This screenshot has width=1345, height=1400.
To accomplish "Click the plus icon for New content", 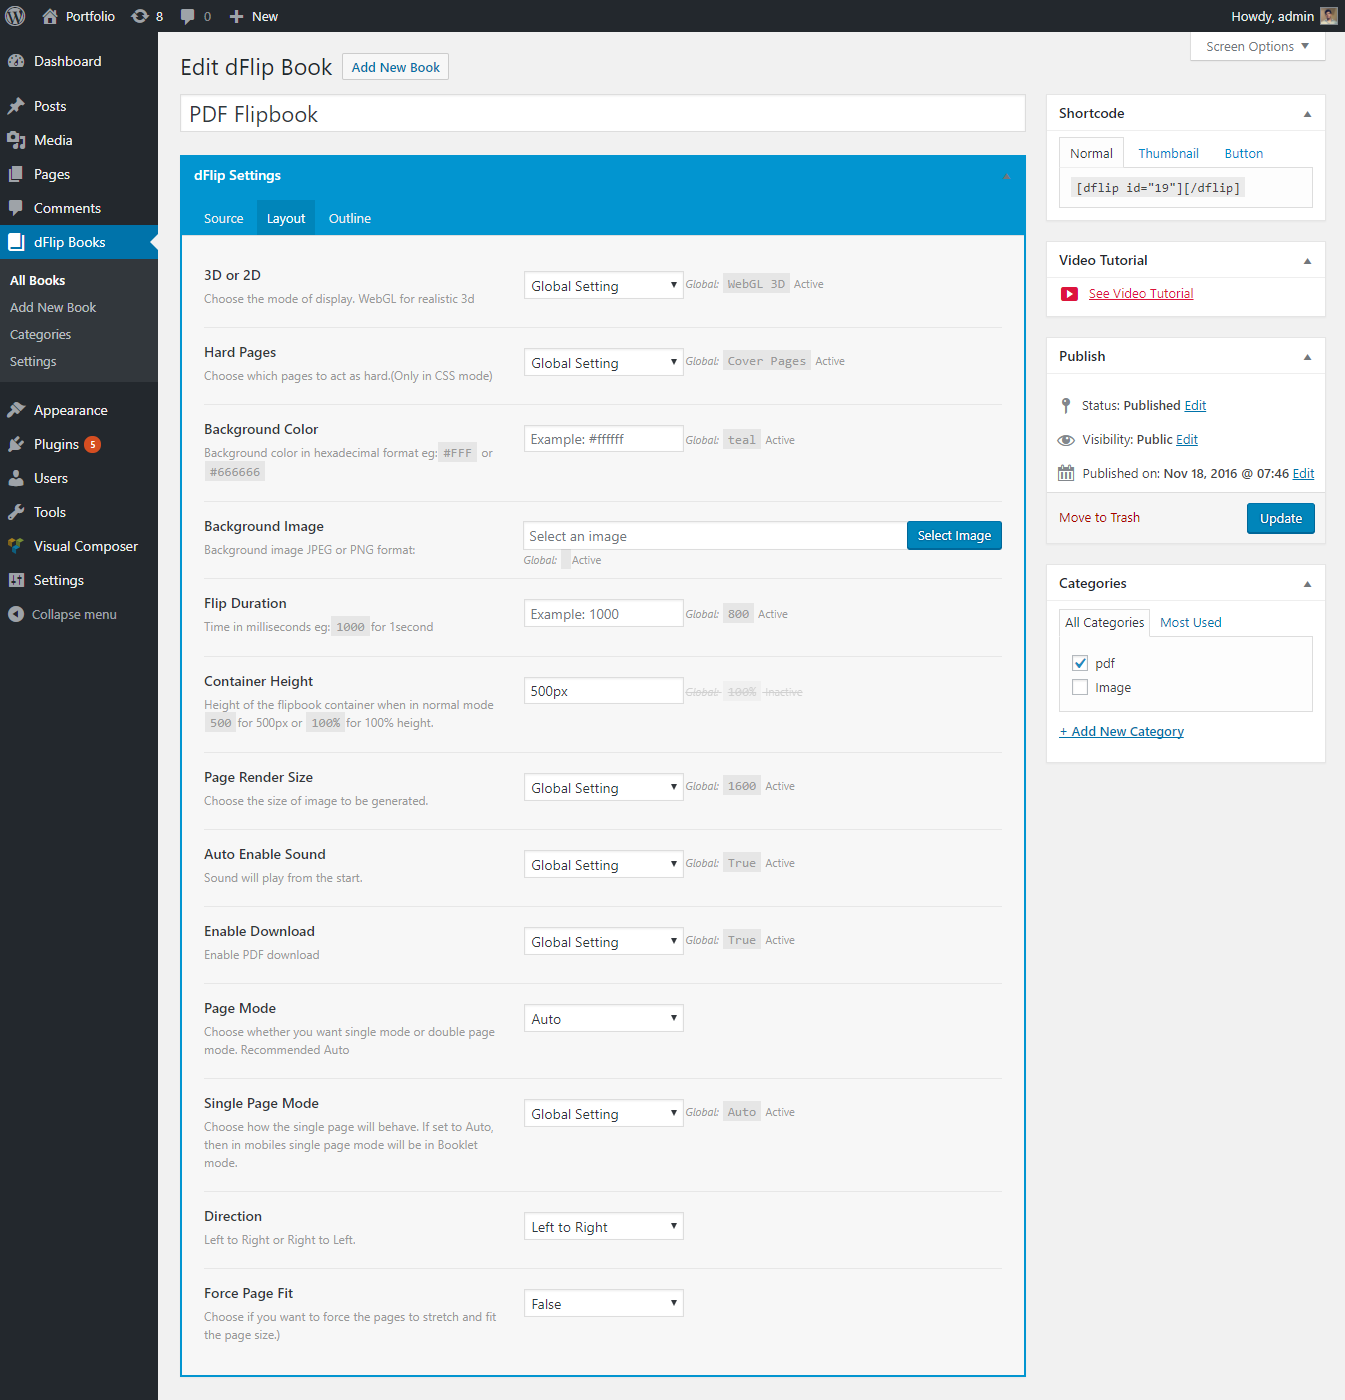I will (236, 16).
